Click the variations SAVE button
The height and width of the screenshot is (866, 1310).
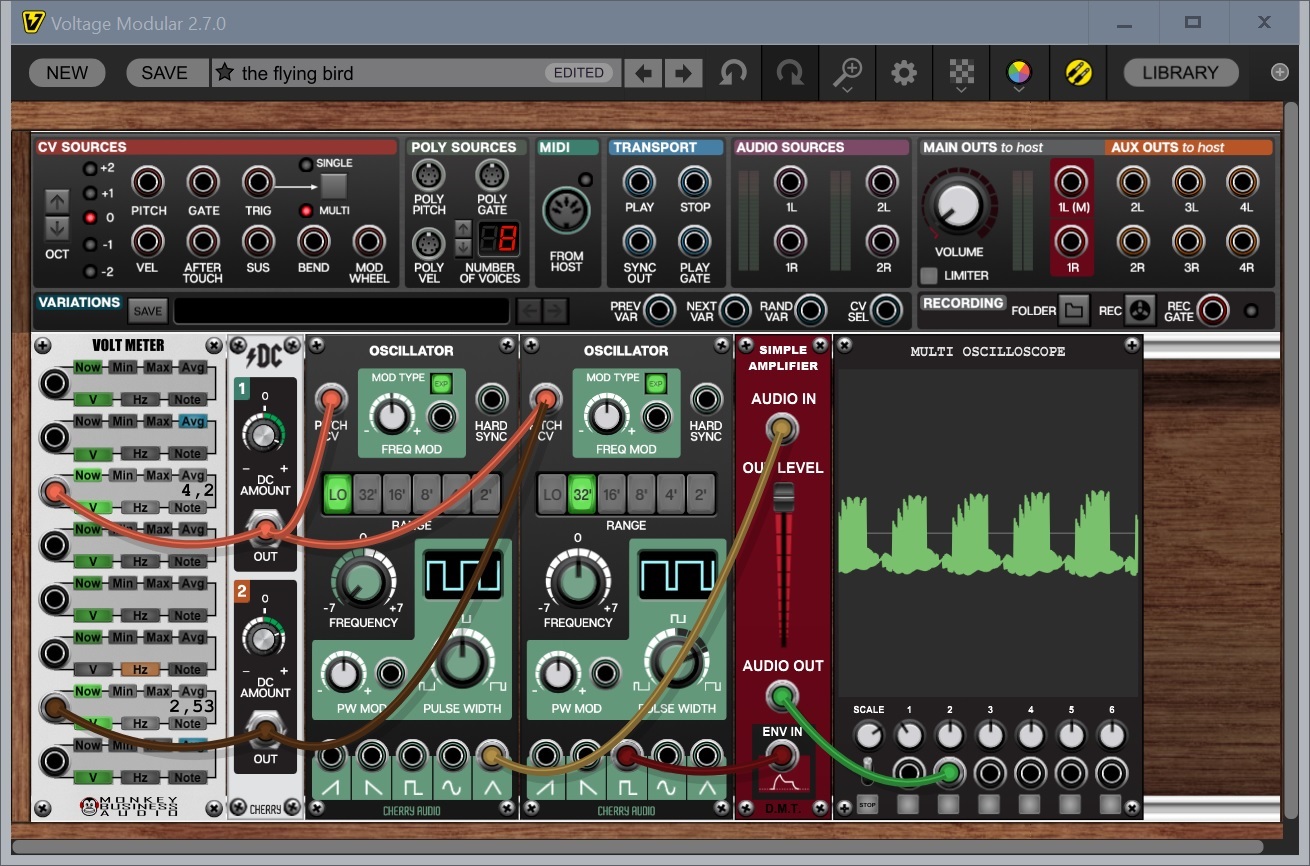(148, 311)
